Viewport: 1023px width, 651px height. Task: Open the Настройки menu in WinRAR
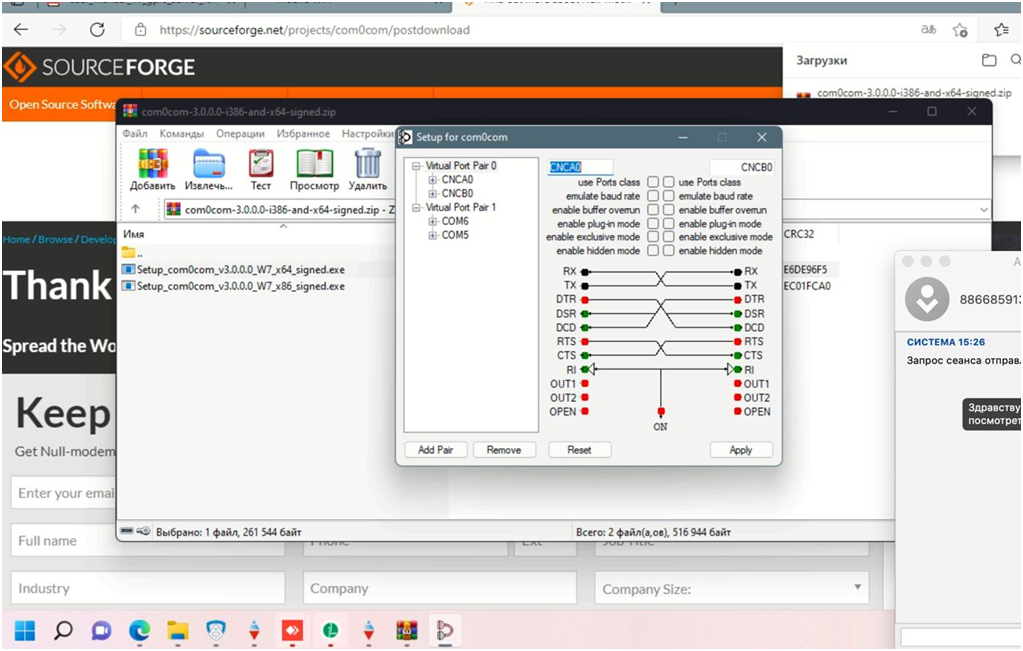point(367,134)
